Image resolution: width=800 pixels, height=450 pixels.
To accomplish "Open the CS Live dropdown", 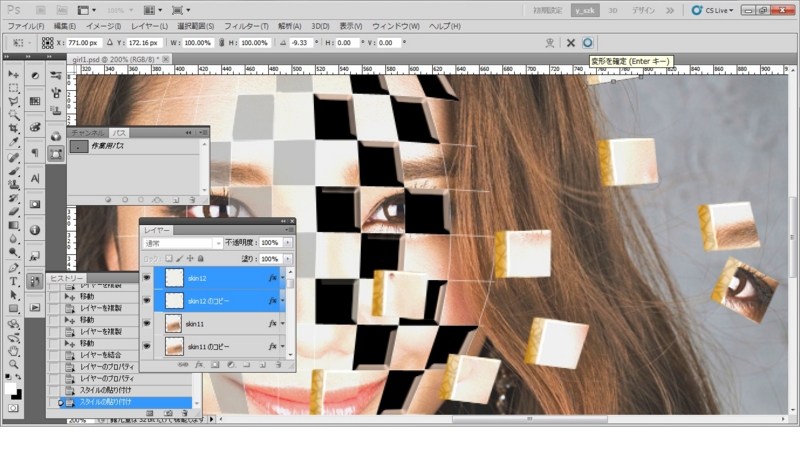I will [x=712, y=10].
